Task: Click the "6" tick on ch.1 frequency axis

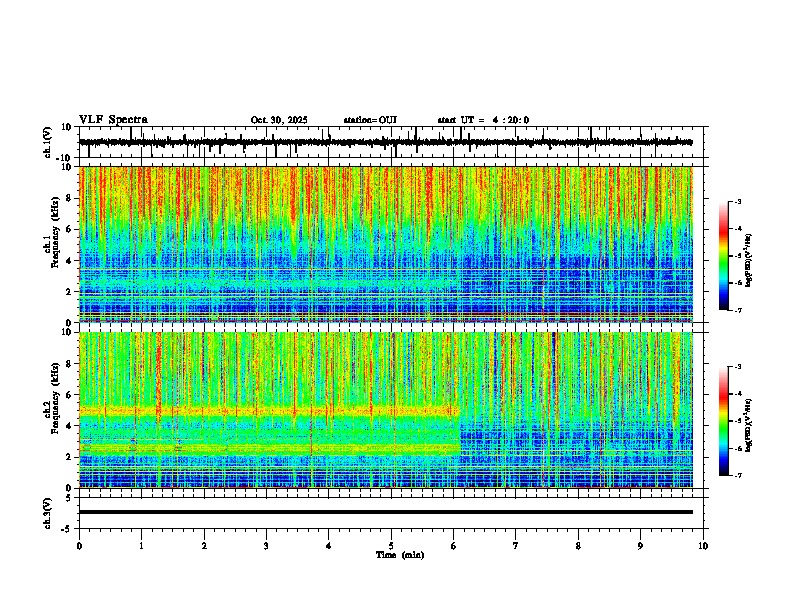Action: click(70, 230)
